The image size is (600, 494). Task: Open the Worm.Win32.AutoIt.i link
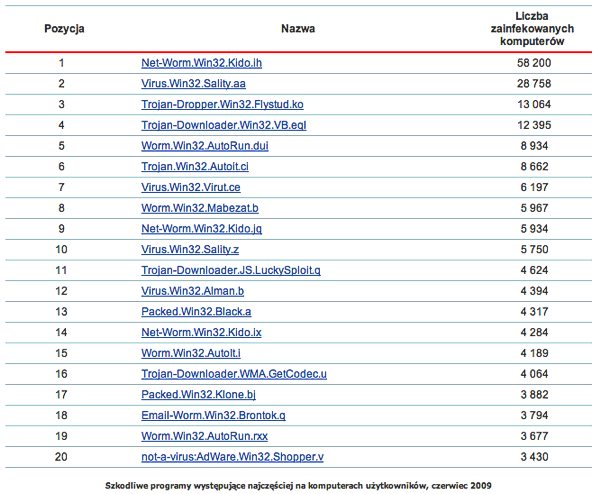(x=191, y=353)
